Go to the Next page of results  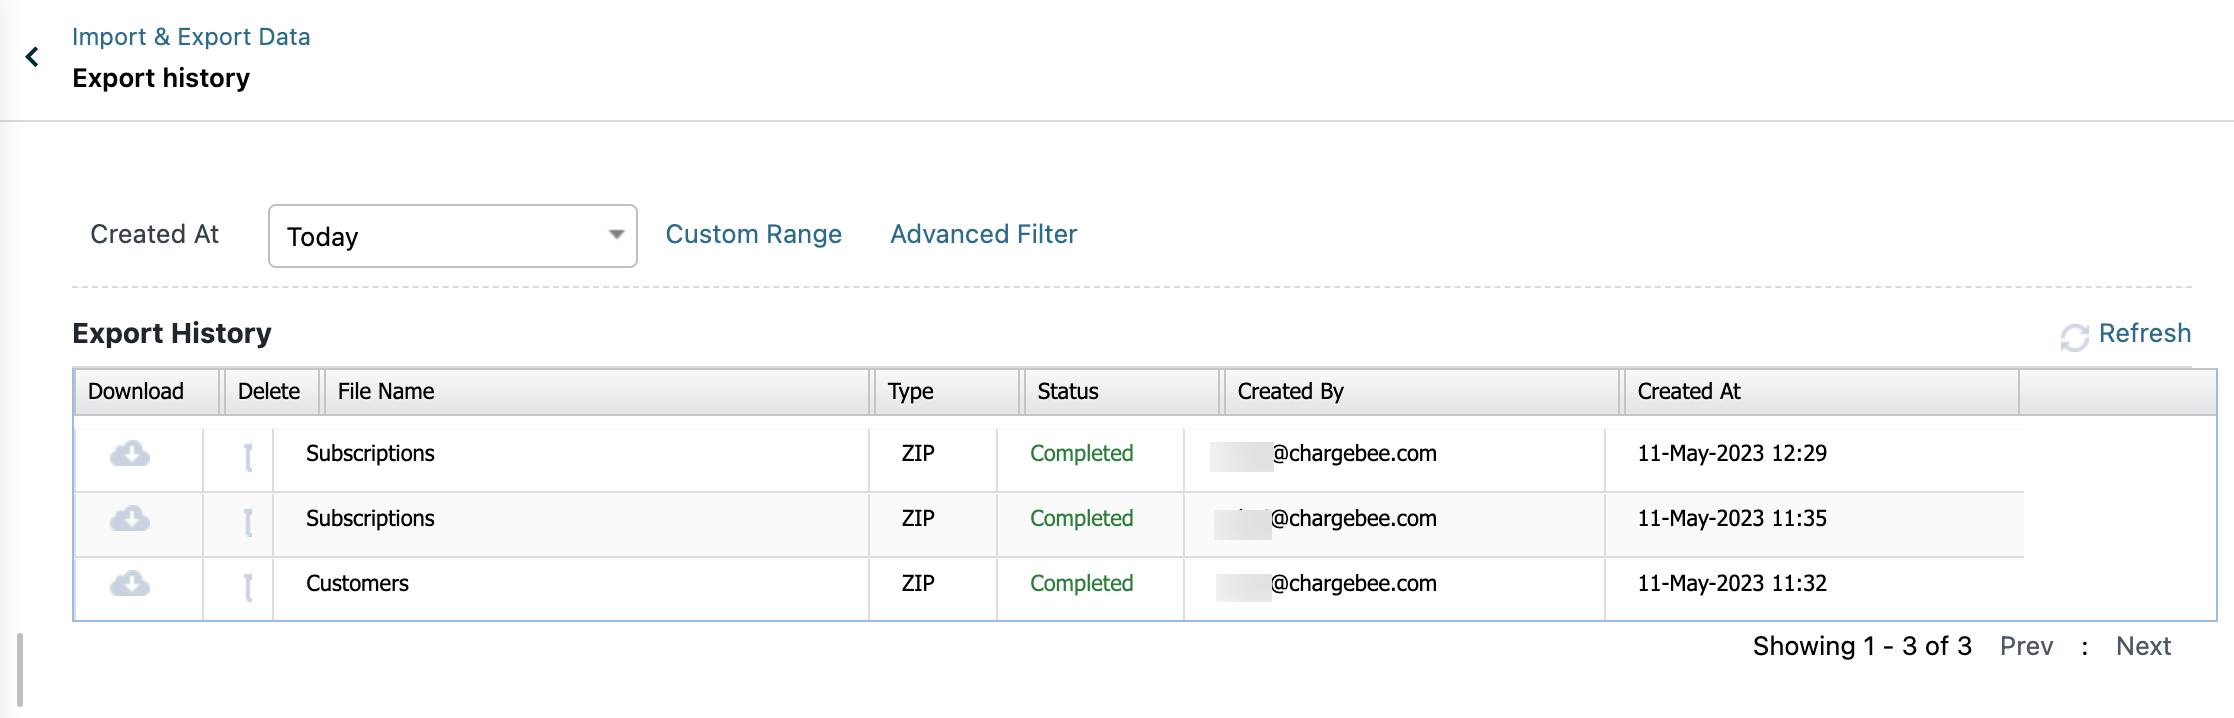coord(2142,646)
